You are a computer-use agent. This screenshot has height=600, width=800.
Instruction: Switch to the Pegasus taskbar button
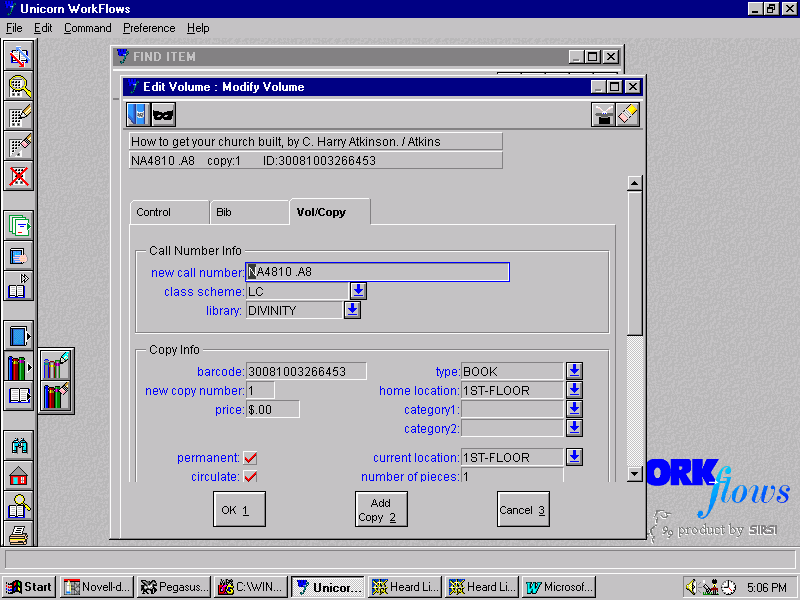pos(174,587)
